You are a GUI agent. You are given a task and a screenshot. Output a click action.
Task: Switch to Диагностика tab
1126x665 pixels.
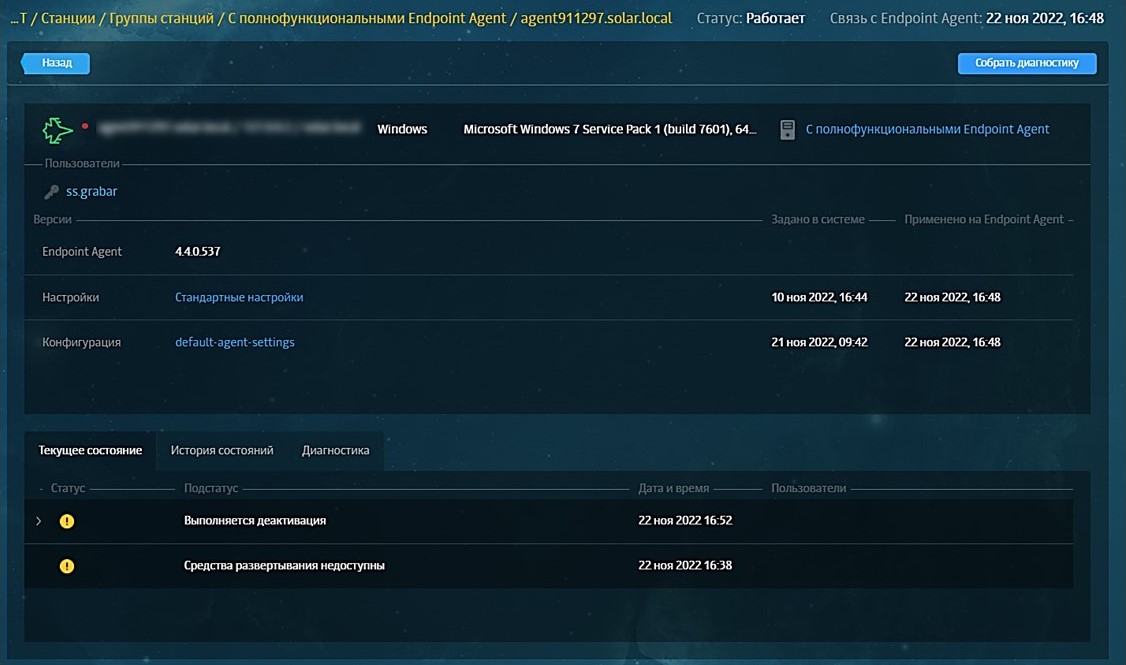click(335, 450)
